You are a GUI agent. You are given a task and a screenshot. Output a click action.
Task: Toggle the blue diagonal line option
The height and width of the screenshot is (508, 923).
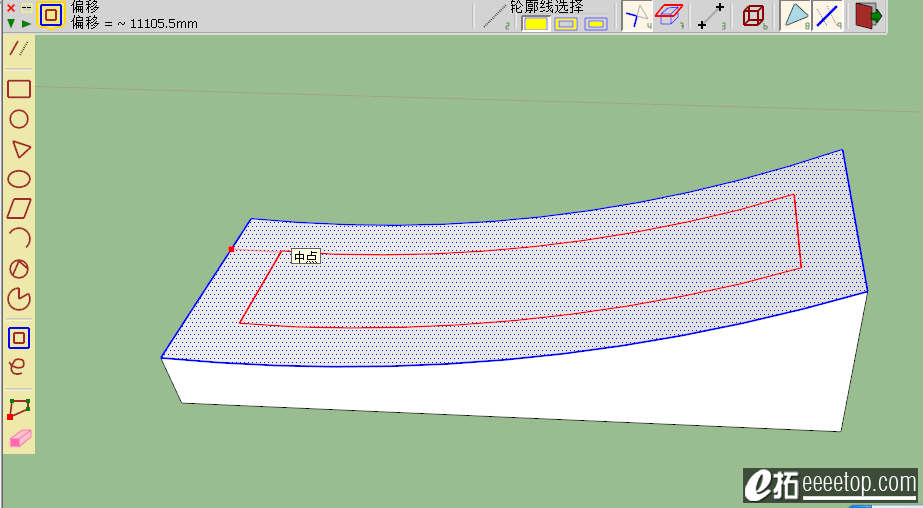click(x=827, y=16)
